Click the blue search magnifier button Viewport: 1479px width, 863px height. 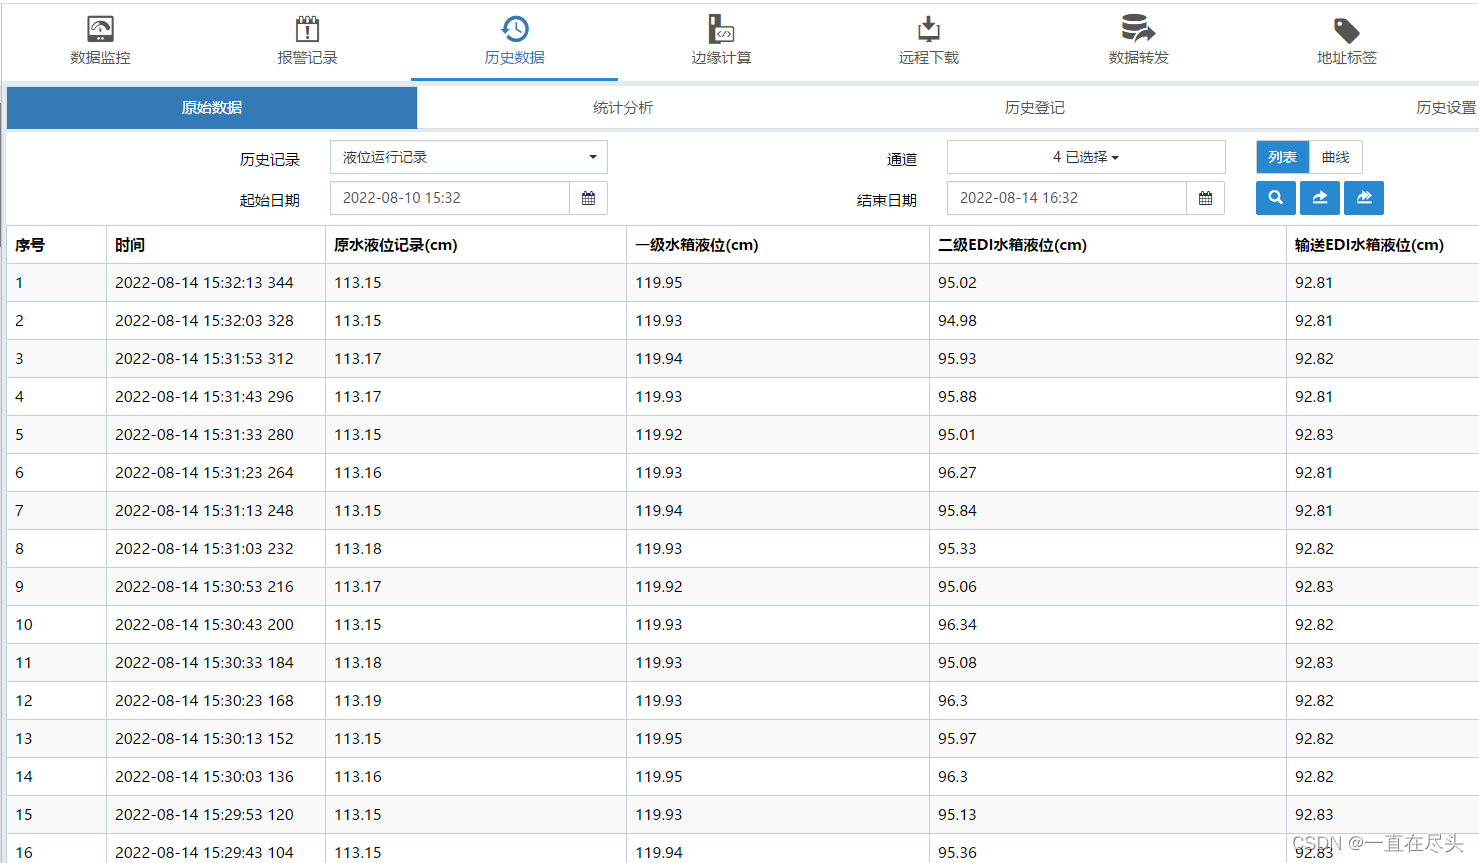[1276, 198]
